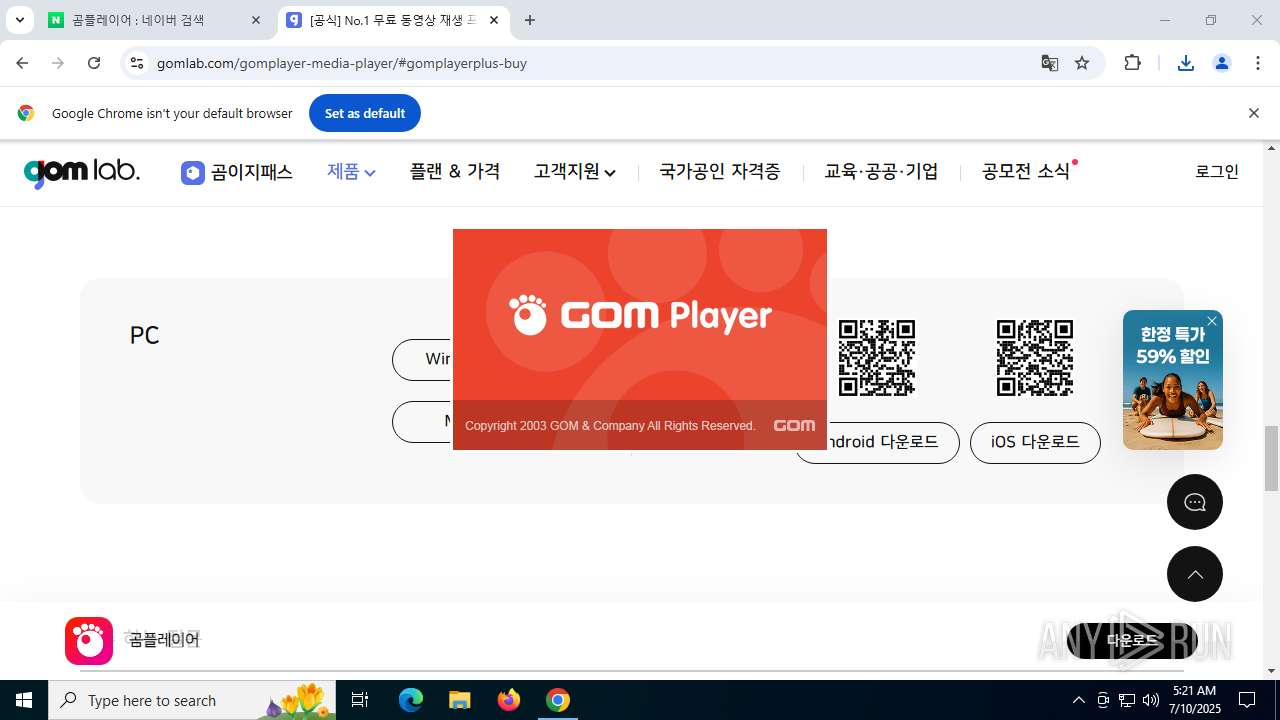View site information icon

[x=137, y=63]
